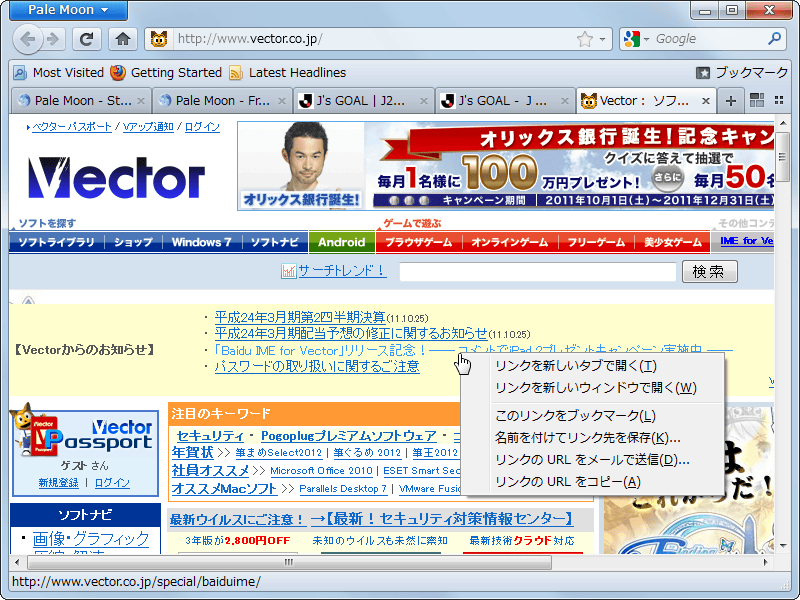Open the サーチトレンド！ link
The image size is (800, 600).
point(342,270)
